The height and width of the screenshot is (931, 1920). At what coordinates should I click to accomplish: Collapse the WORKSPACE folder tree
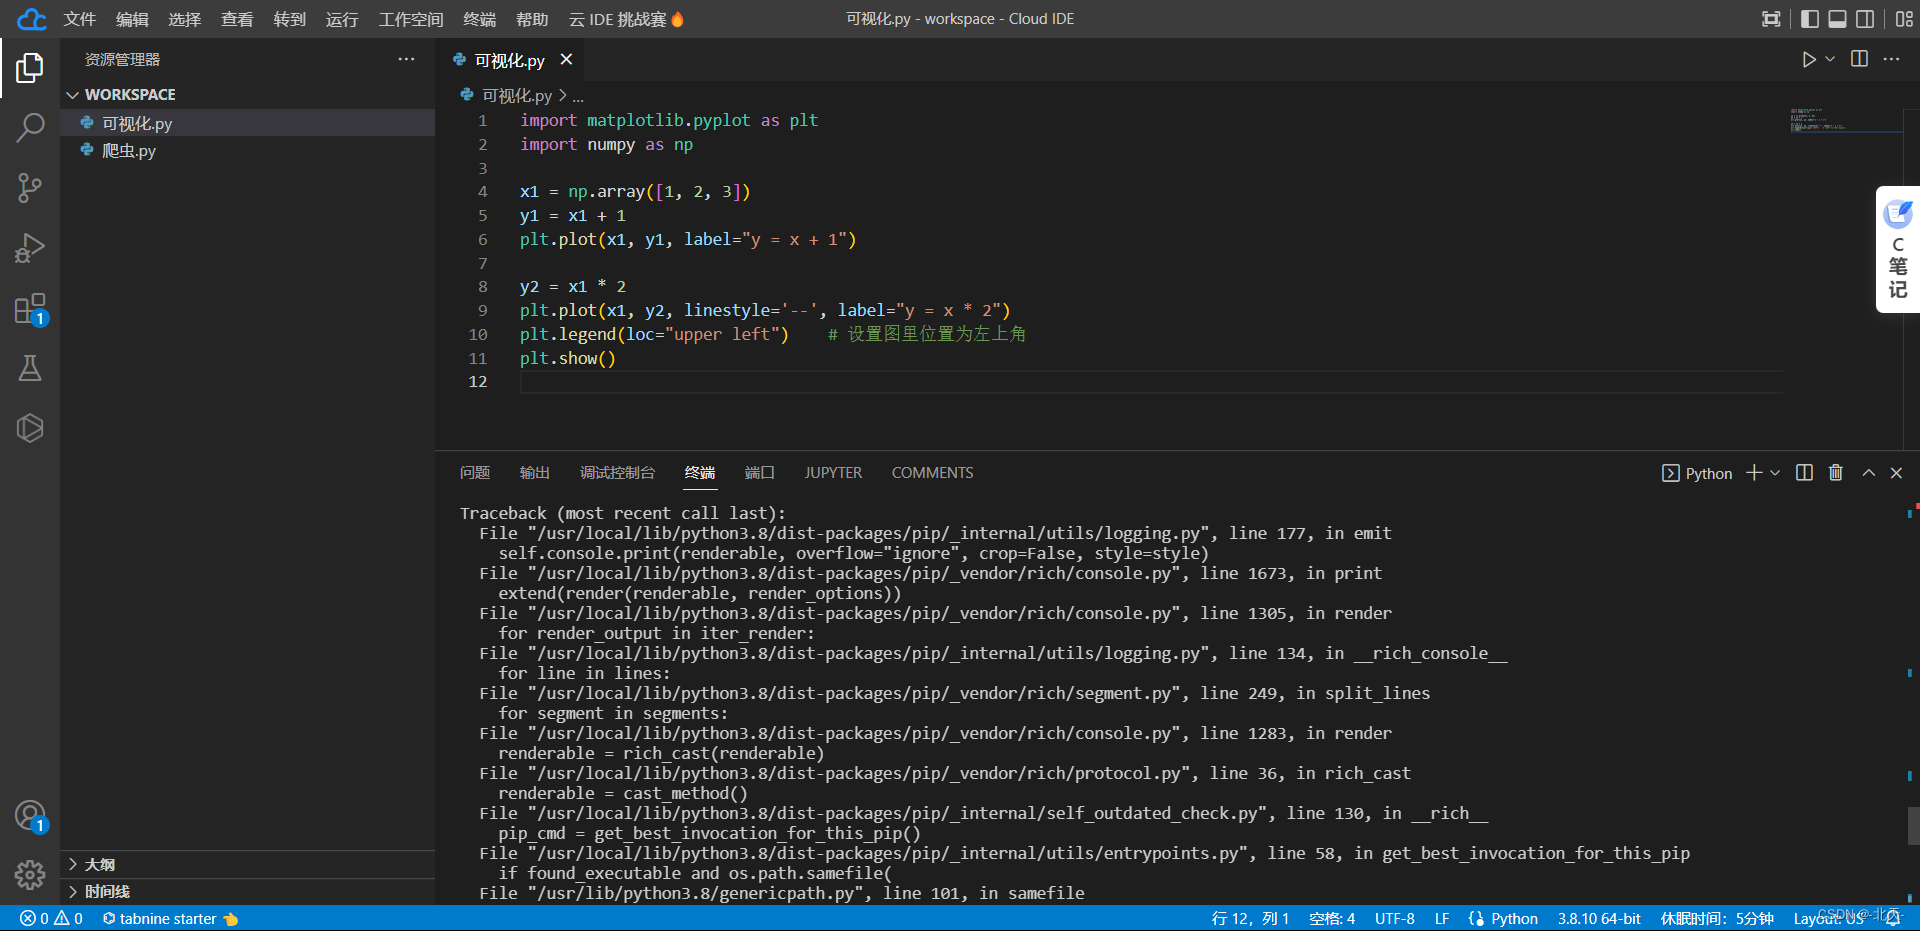tap(120, 94)
